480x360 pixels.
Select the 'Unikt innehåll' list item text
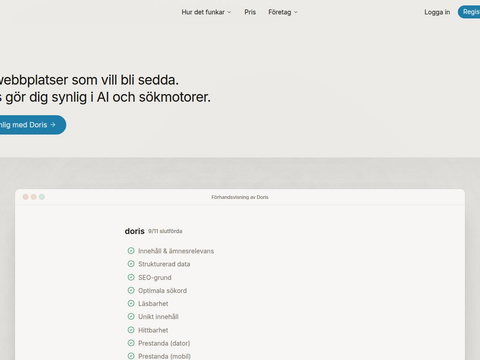[x=158, y=317]
